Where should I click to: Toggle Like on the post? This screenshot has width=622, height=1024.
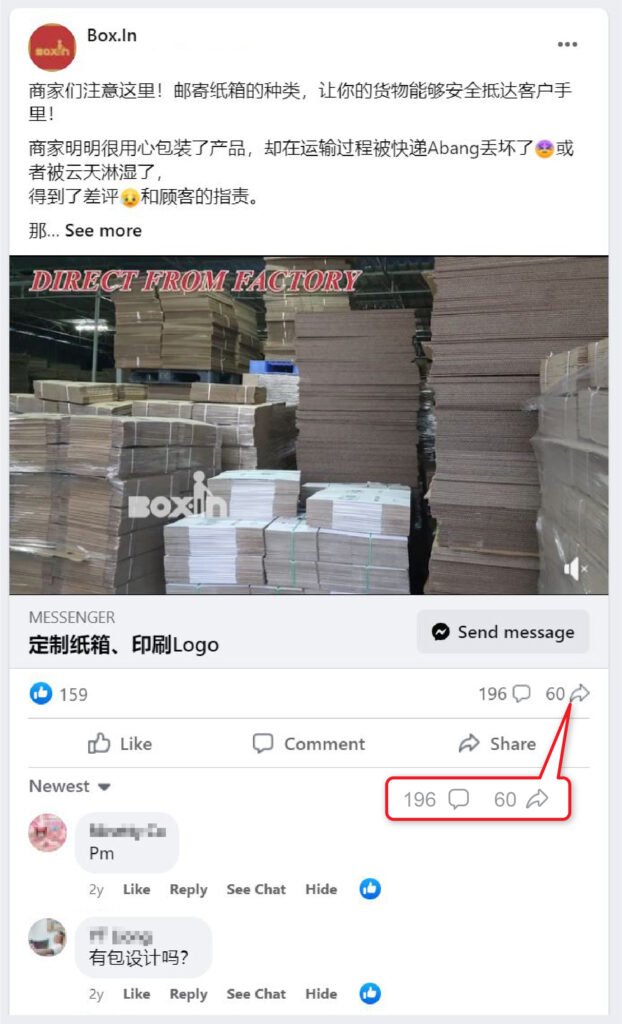point(120,744)
